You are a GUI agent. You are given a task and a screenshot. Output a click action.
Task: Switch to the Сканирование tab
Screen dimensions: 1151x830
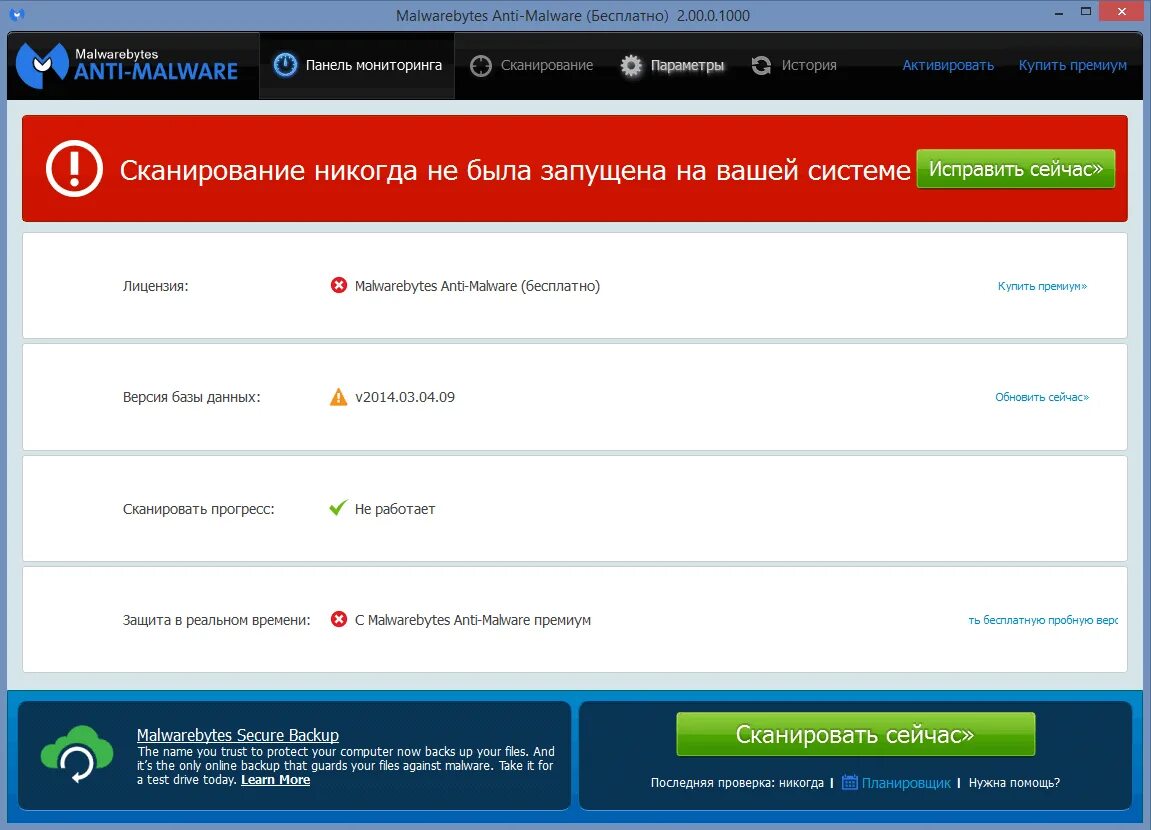point(531,65)
